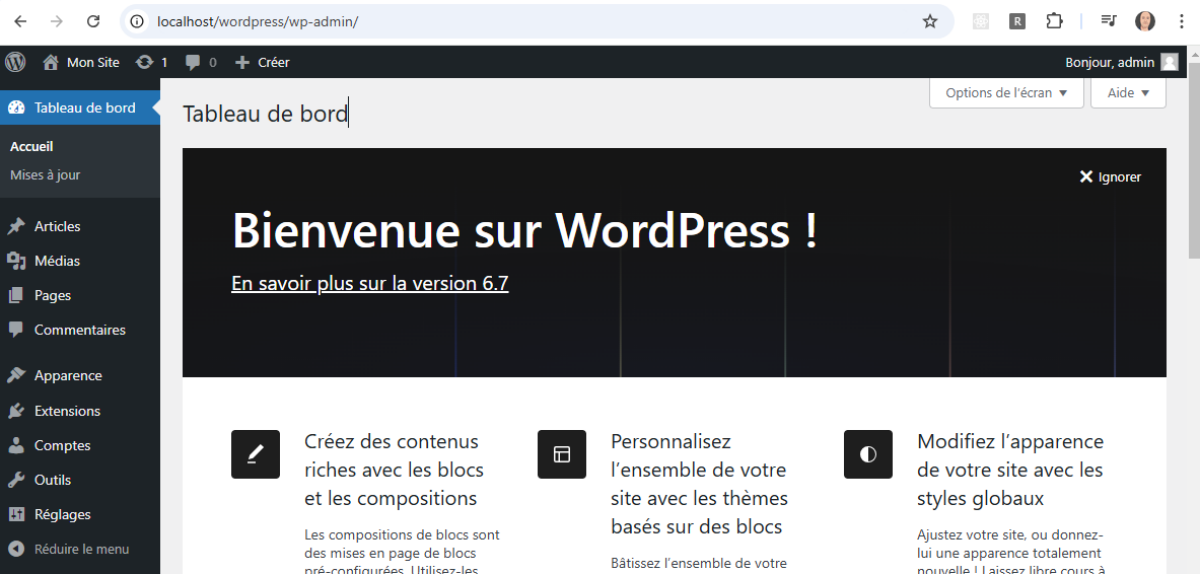Click the layout themes icon tile

click(562, 454)
